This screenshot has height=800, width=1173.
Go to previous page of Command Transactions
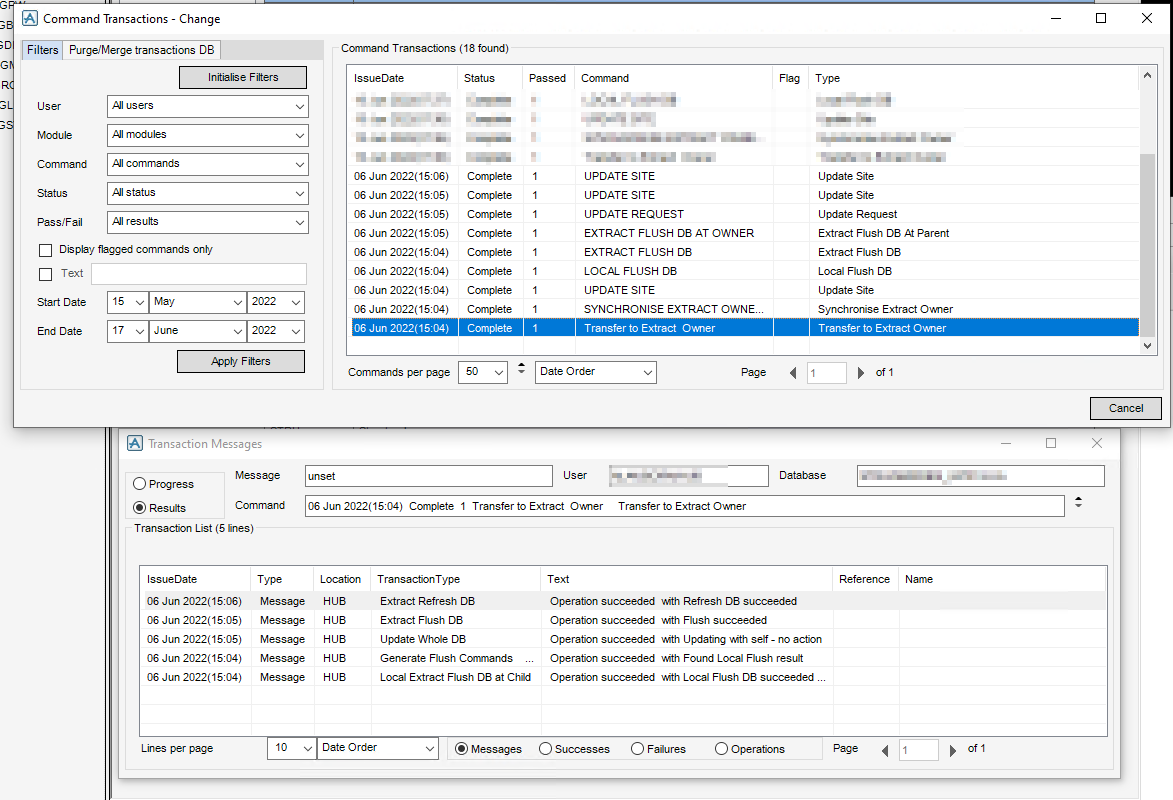point(793,373)
